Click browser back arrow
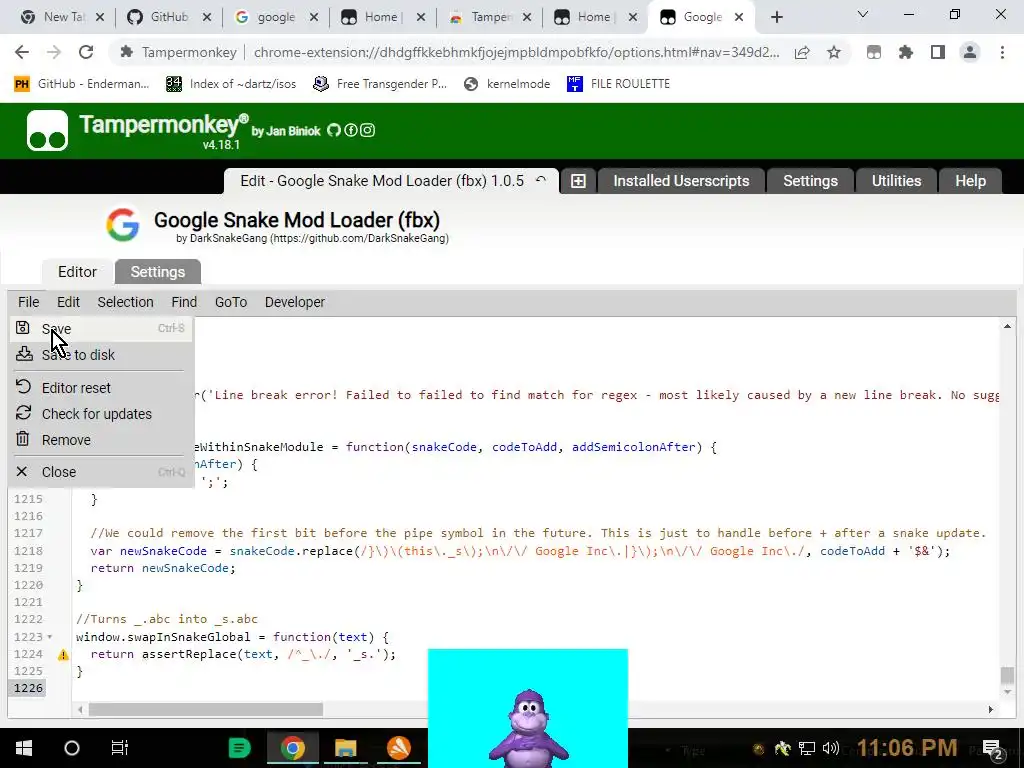 click(22, 52)
